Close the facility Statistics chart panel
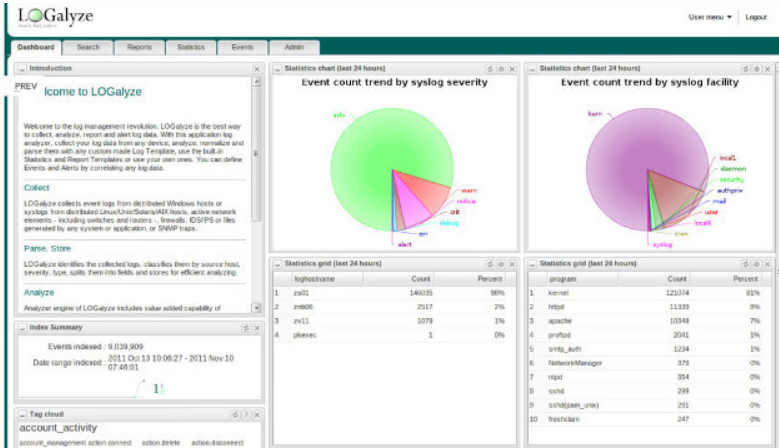 tap(768, 69)
